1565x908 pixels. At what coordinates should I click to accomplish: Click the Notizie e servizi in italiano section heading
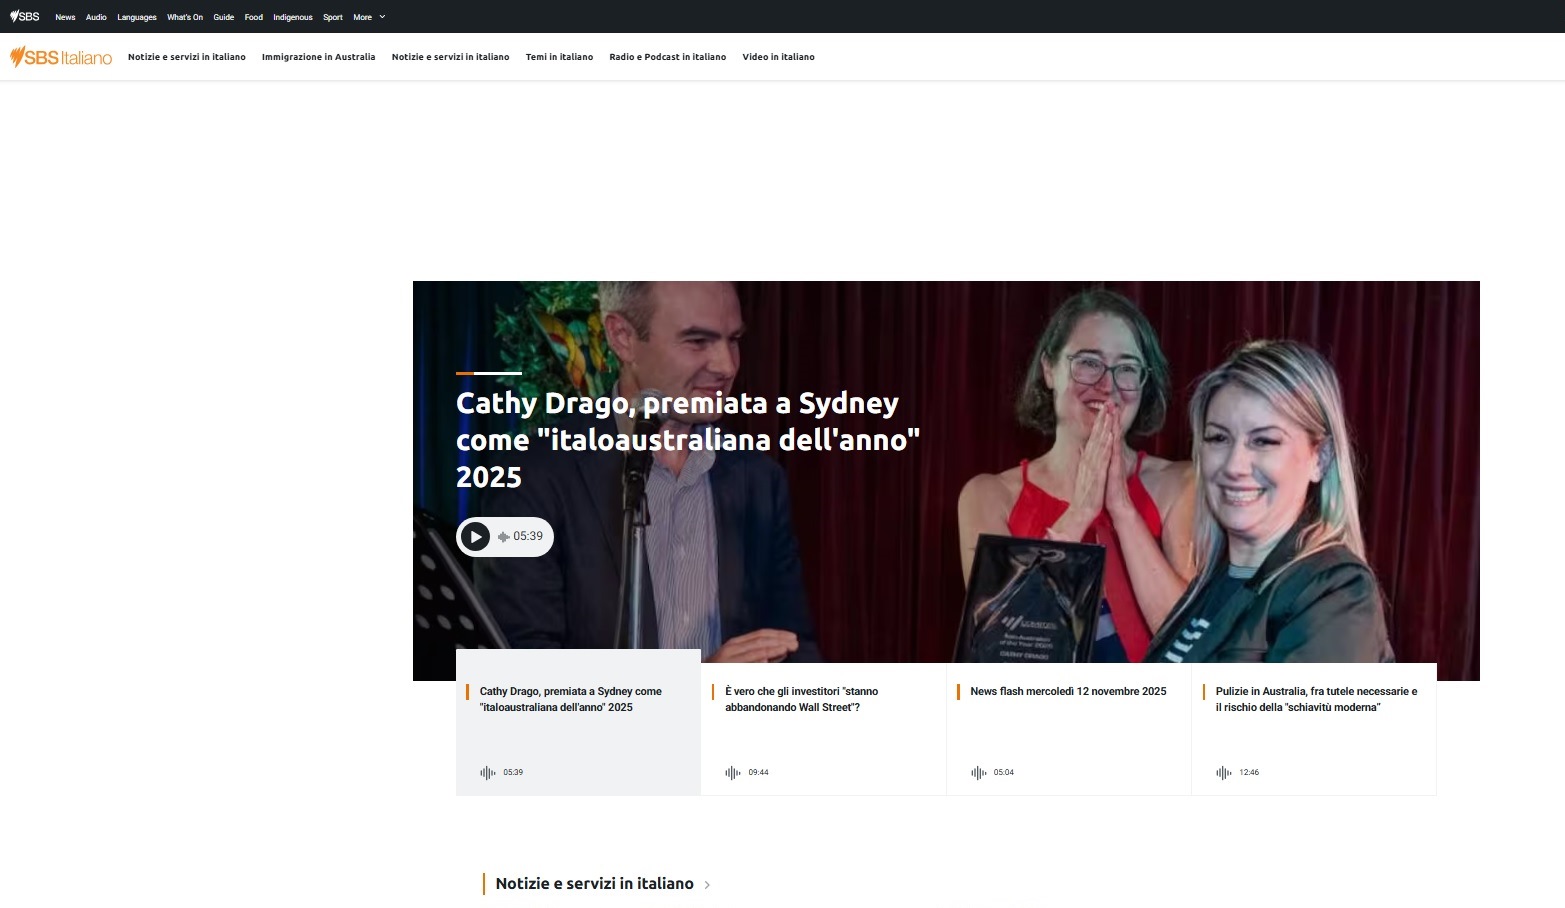point(594,884)
